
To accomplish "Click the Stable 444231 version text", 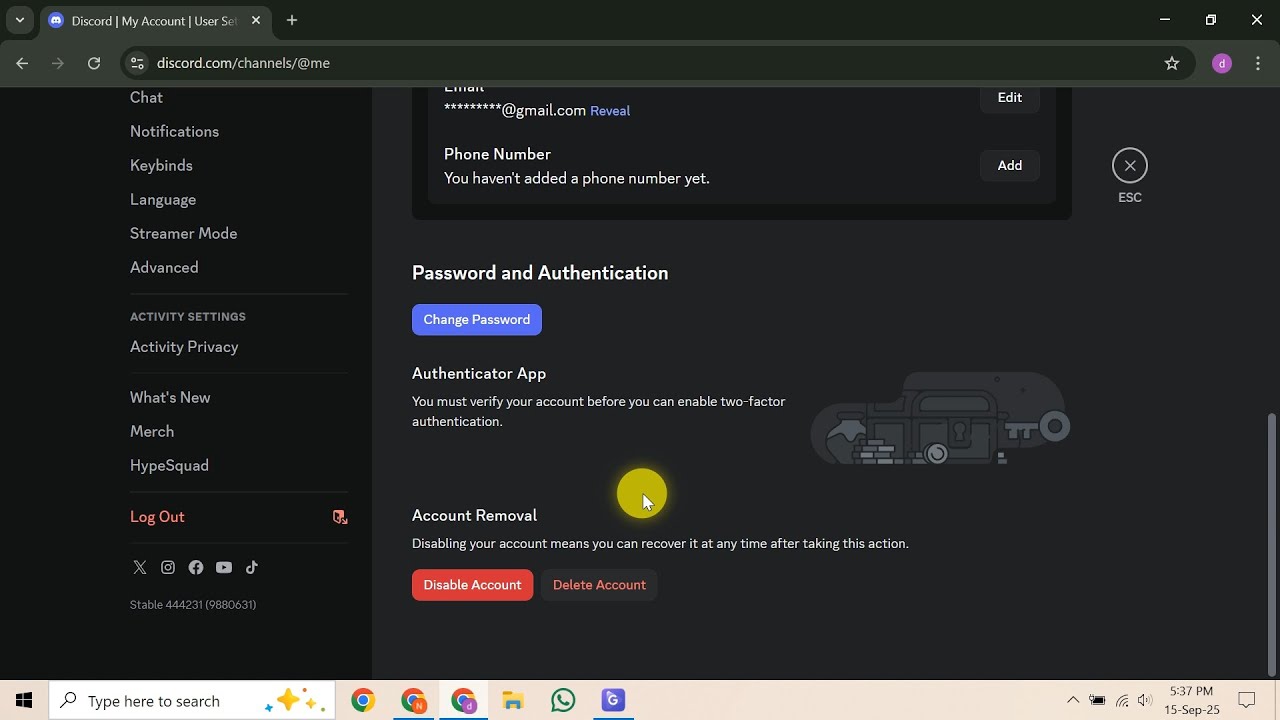I will (193, 605).
